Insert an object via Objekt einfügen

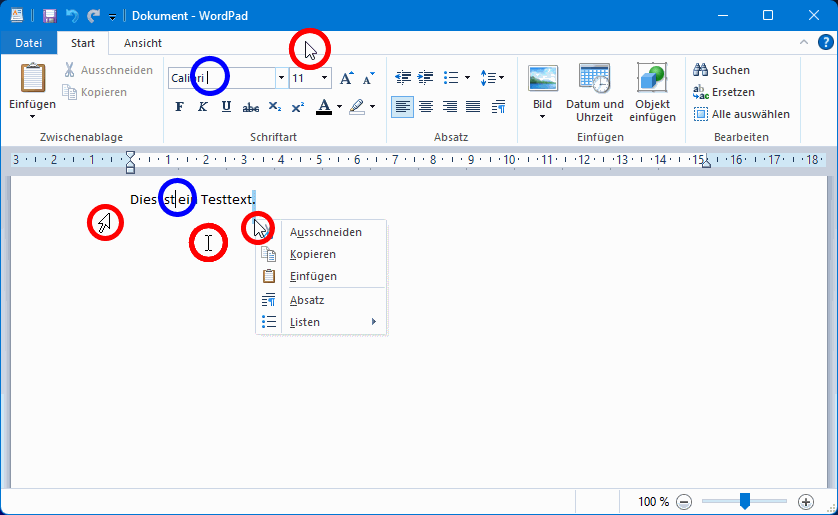click(652, 79)
